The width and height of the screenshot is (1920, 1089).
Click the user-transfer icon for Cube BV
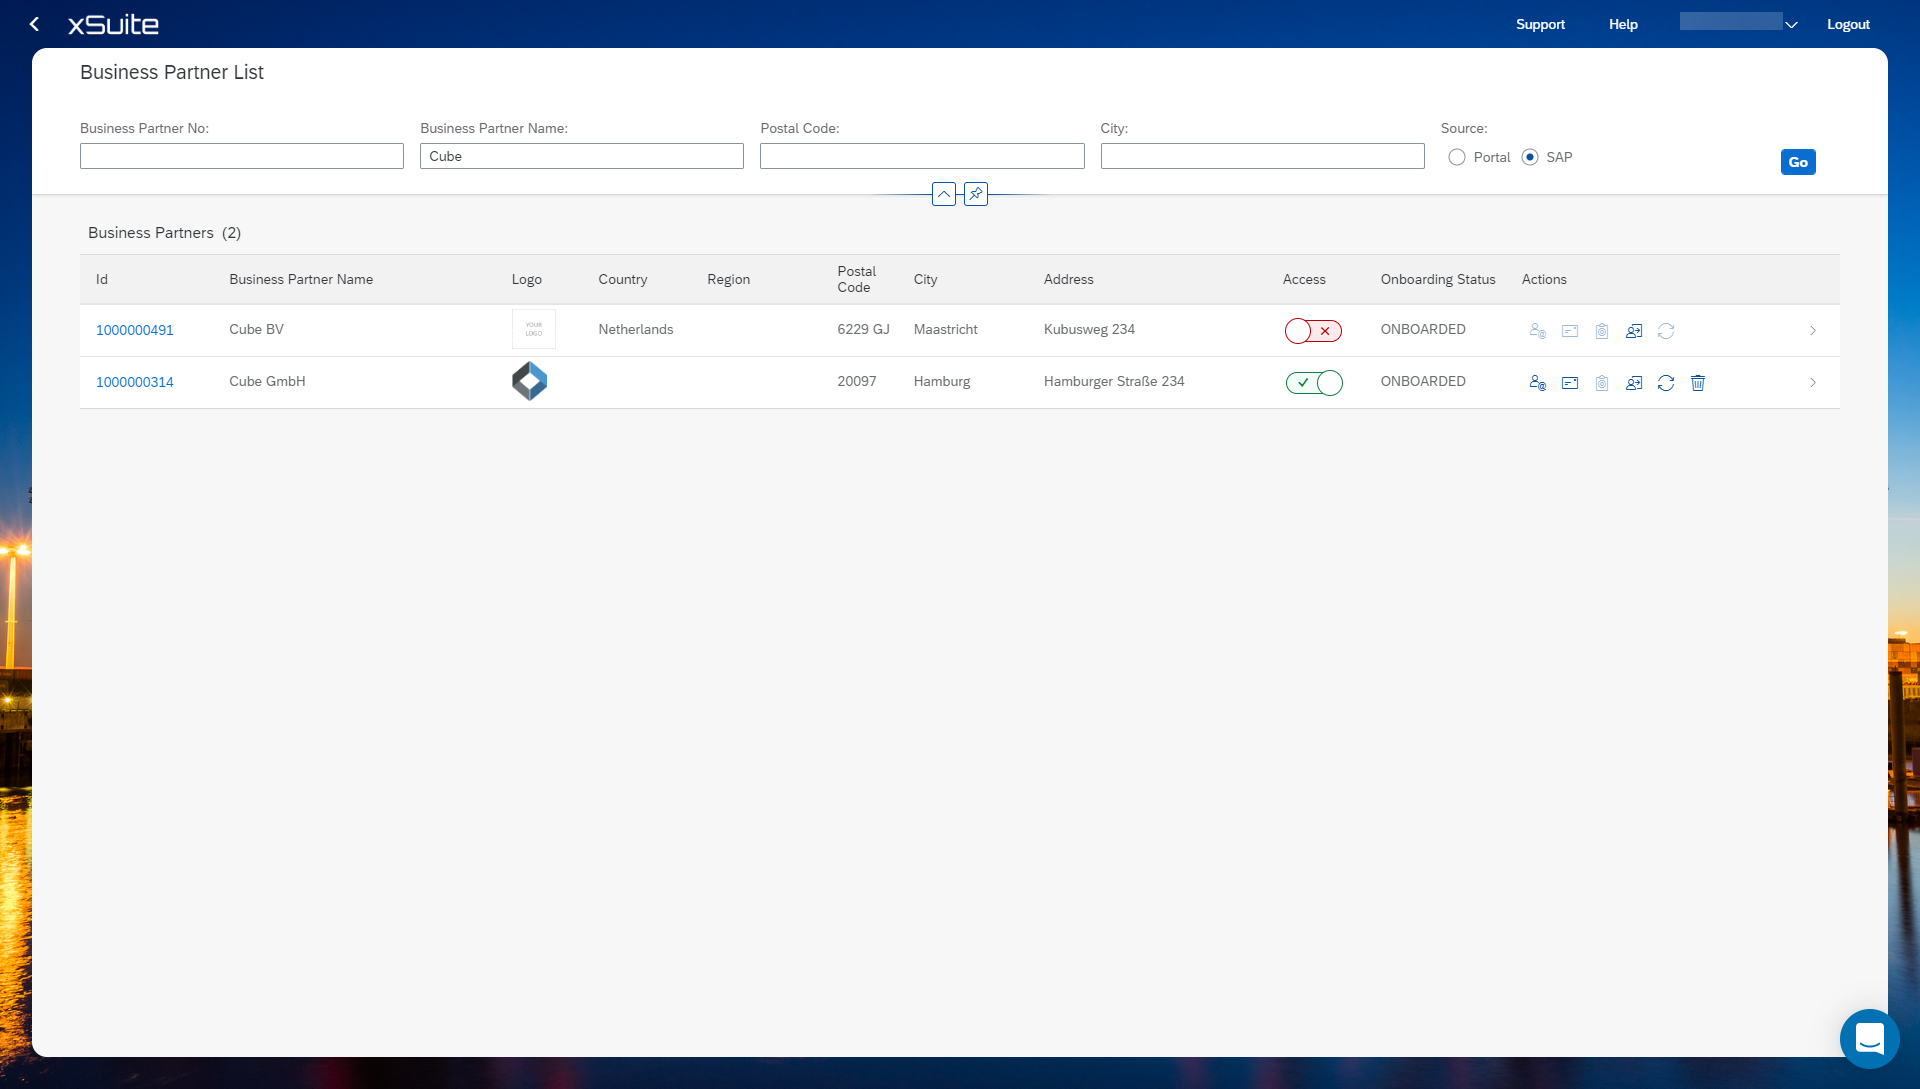1634,331
